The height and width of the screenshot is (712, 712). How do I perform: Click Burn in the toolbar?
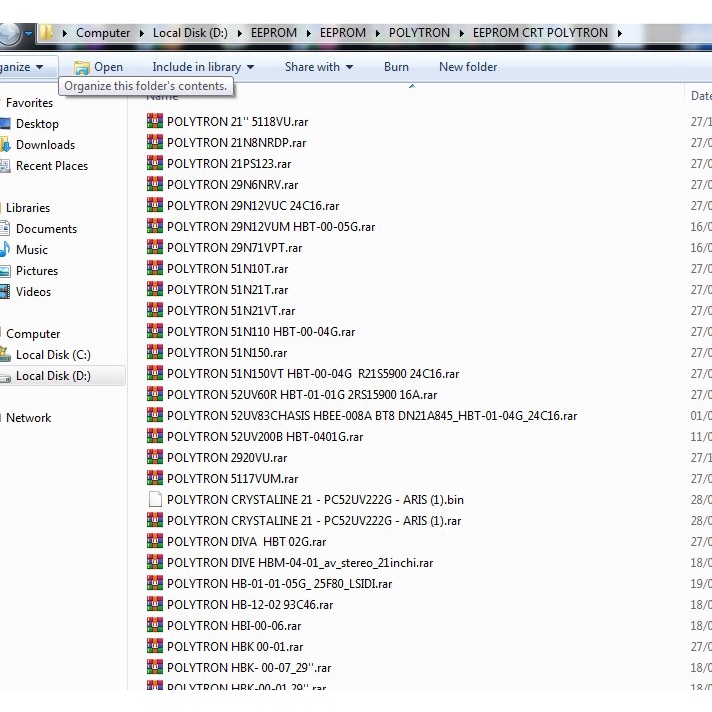coord(396,67)
